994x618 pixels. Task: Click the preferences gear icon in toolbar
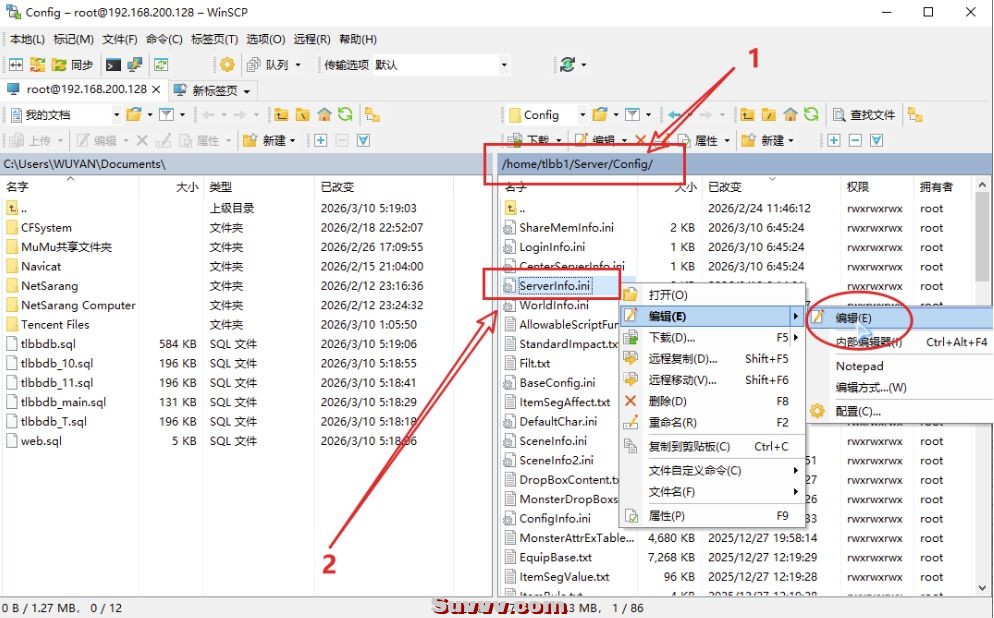coord(227,65)
